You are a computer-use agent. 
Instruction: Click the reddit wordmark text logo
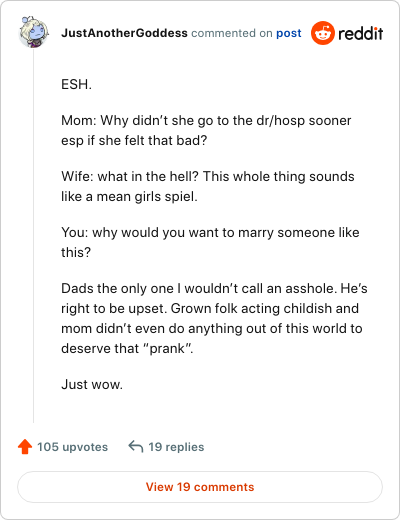click(361, 33)
